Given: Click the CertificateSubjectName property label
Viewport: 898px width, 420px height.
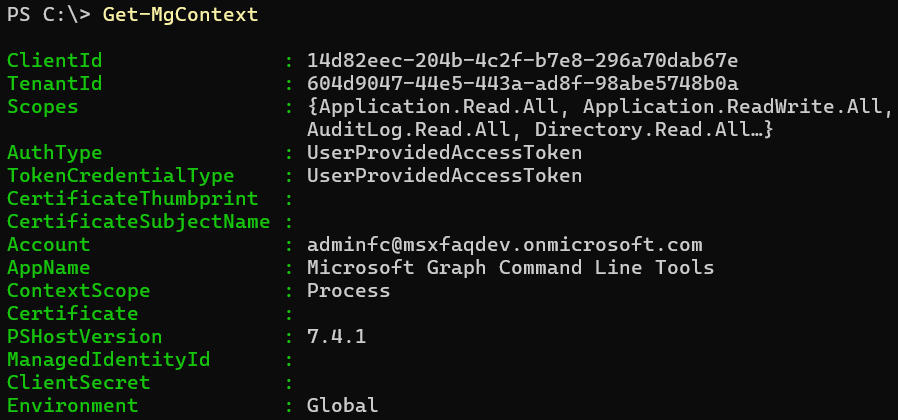Looking at the screenshot, I should click(x=138, y=222).
